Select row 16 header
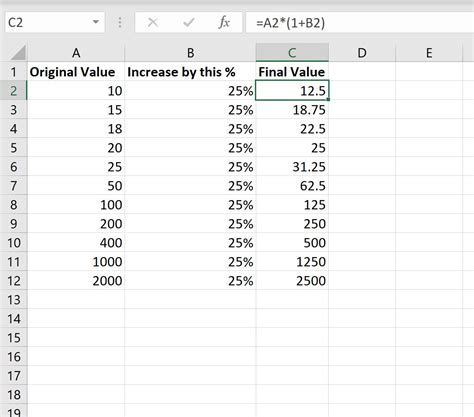 [x=14, y=357]
